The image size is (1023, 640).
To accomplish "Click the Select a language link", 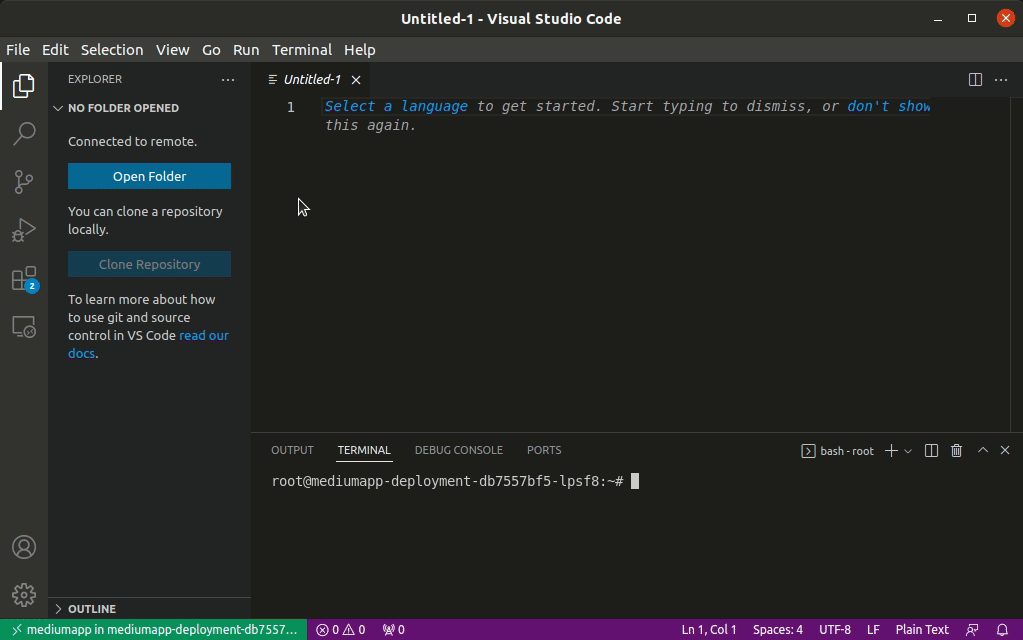I will point(396,106).
